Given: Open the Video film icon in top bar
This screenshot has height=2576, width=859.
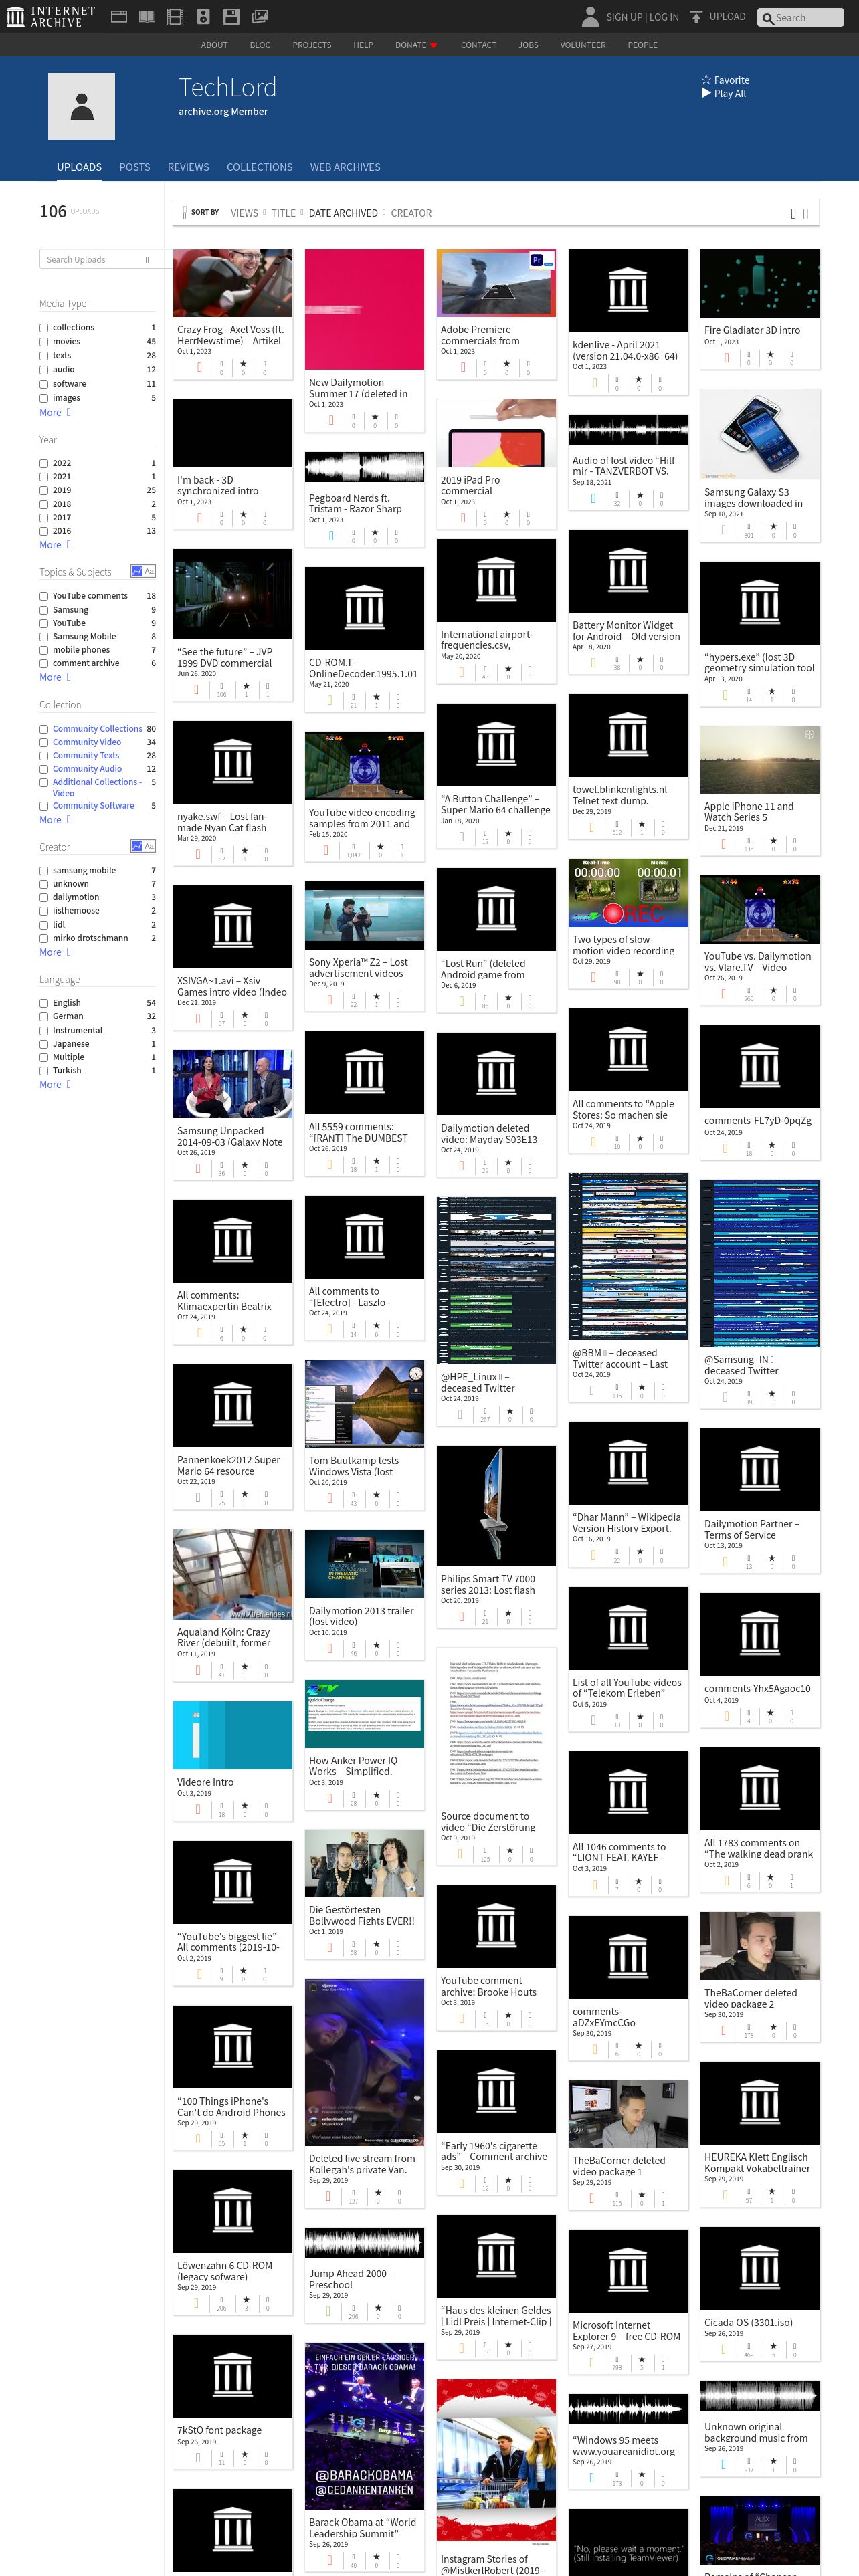Looking at the screenshot, I should coord(175,17).
